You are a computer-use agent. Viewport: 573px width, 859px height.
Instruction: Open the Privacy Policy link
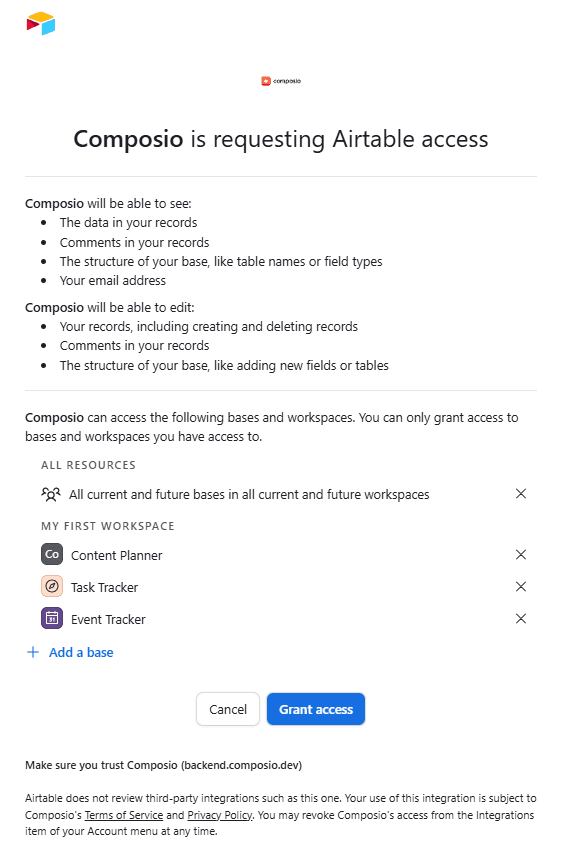pyautogui.click(x=220, y=815)
